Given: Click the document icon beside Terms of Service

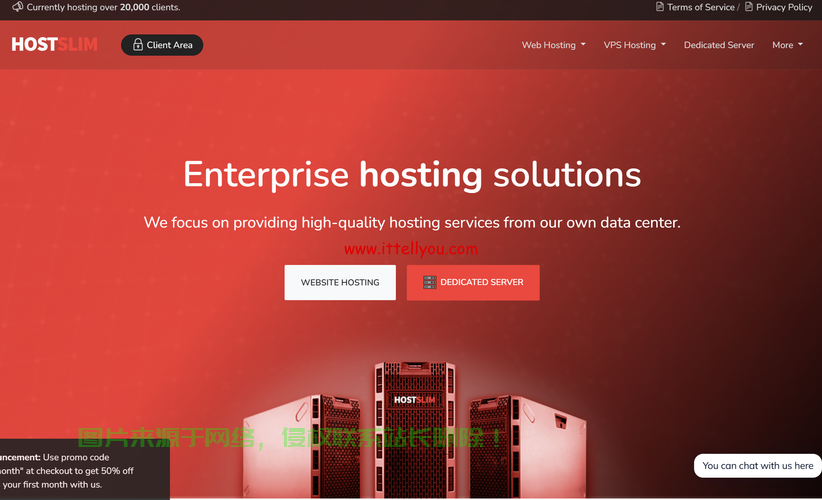Looking at the screenshot, I should [x=660, y=7].
